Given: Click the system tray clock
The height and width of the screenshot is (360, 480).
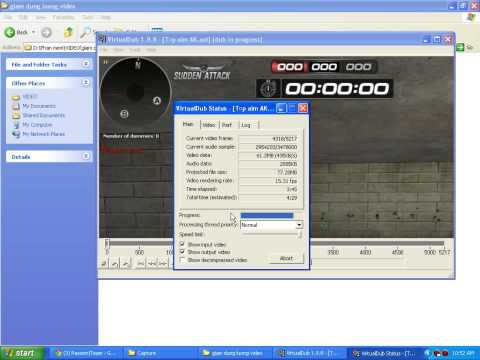Looking at the screenshot, I should 463,353.
